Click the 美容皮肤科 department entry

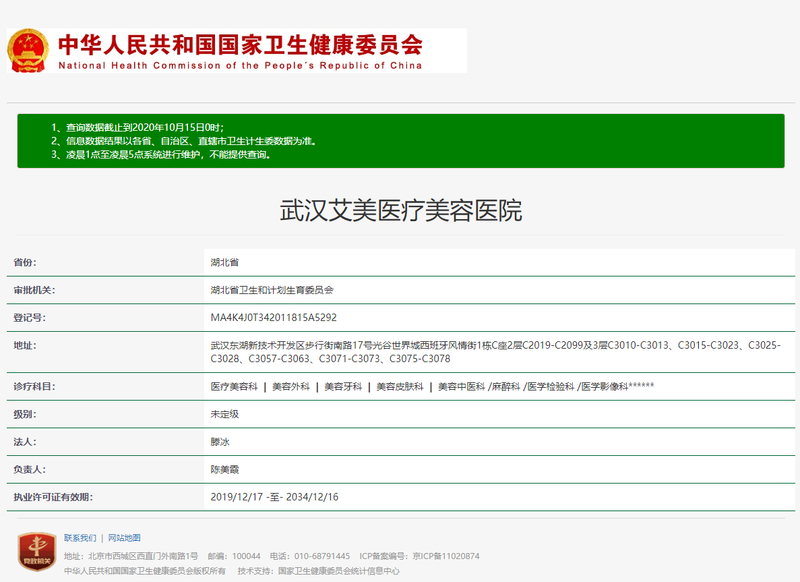coord(398,386)
